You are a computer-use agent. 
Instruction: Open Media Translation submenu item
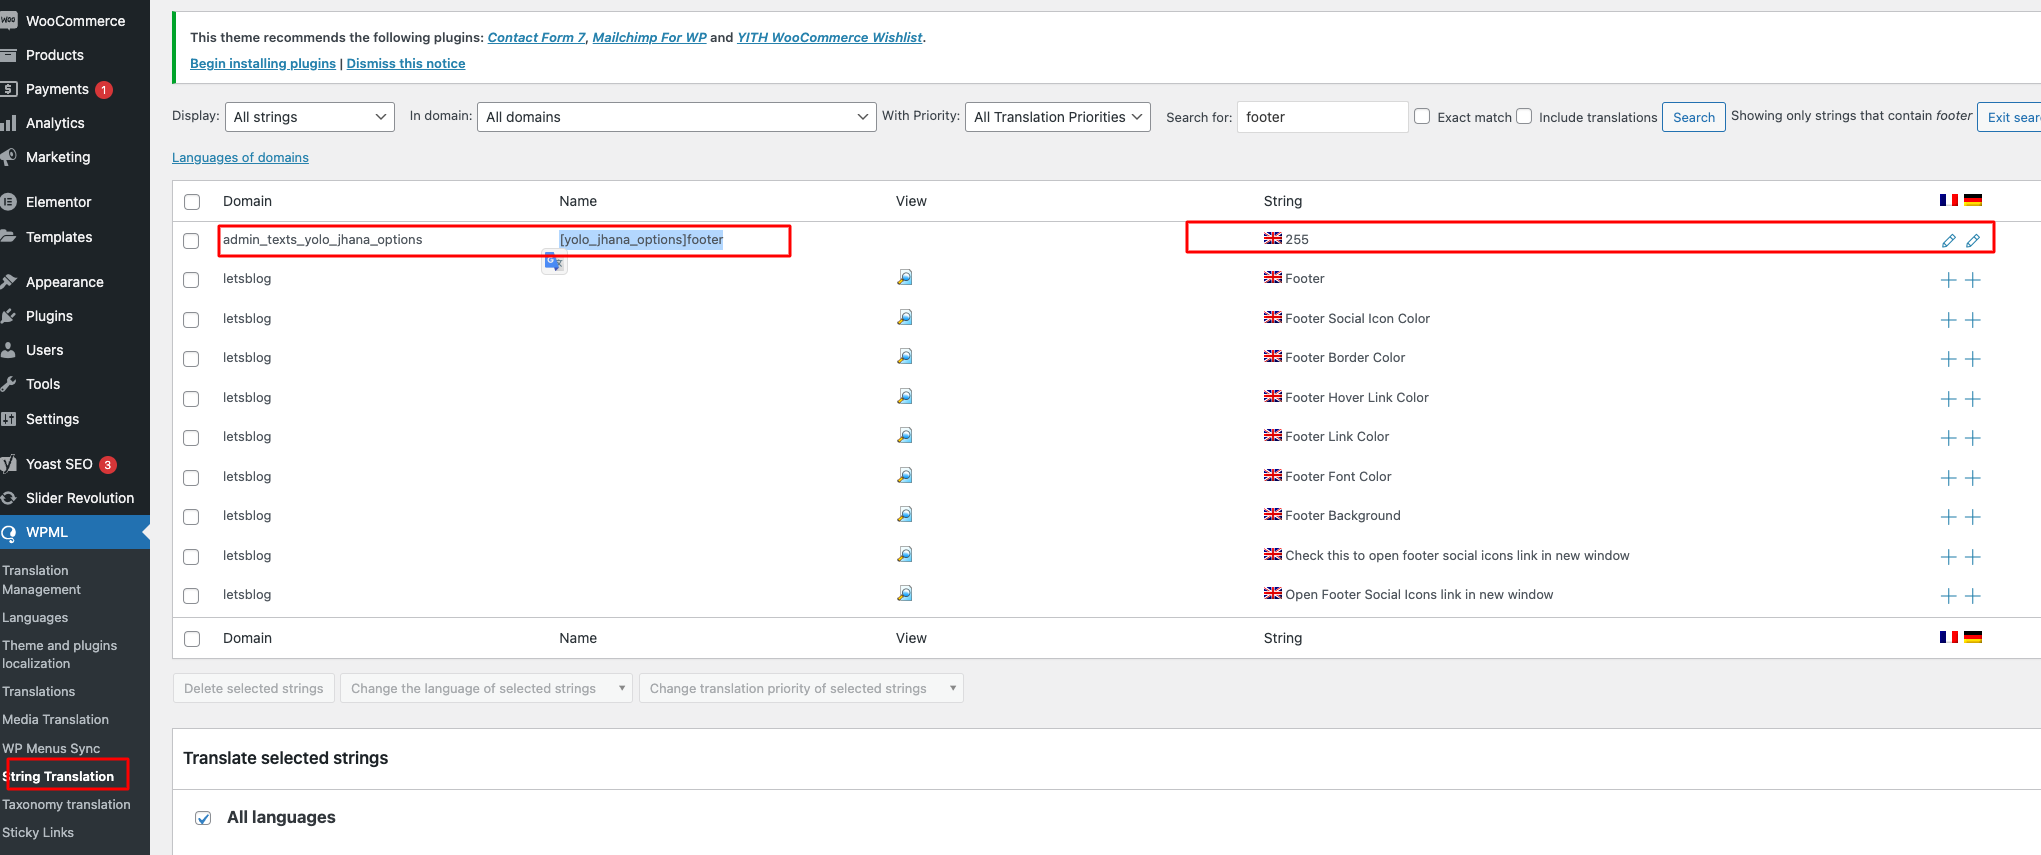pos(55,719)
